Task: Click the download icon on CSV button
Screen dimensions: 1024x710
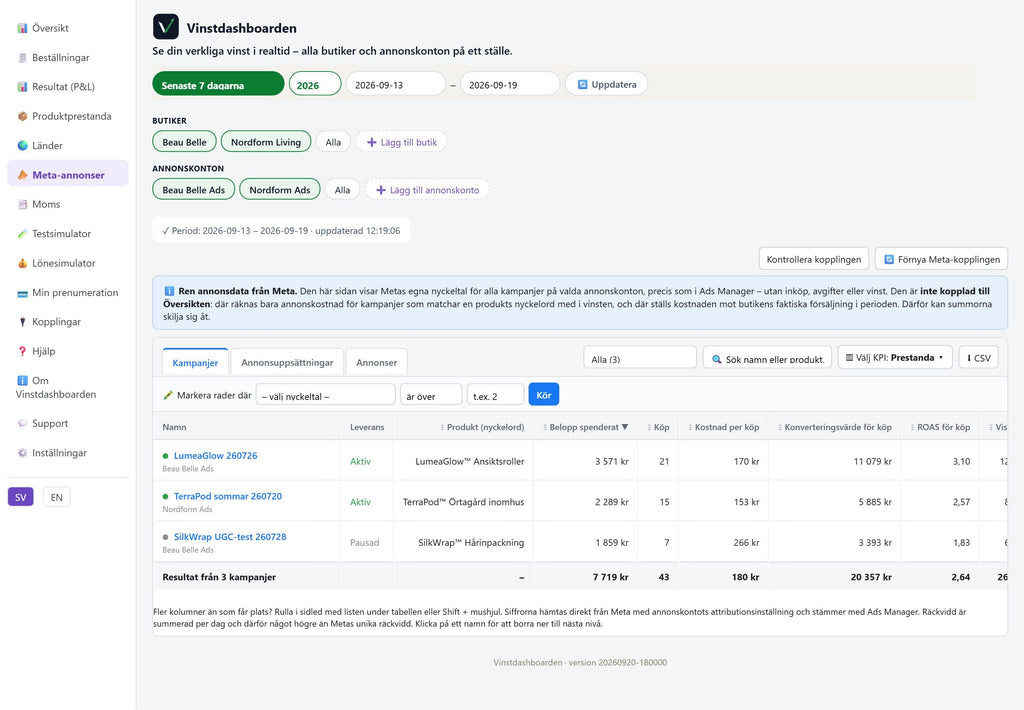Action: coord(969,358)
